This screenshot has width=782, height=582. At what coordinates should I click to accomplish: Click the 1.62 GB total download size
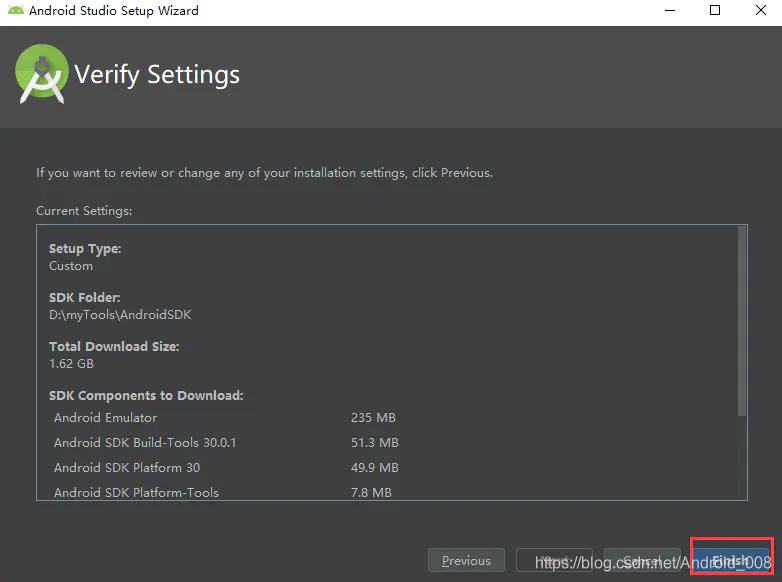[x=71, y=364]
